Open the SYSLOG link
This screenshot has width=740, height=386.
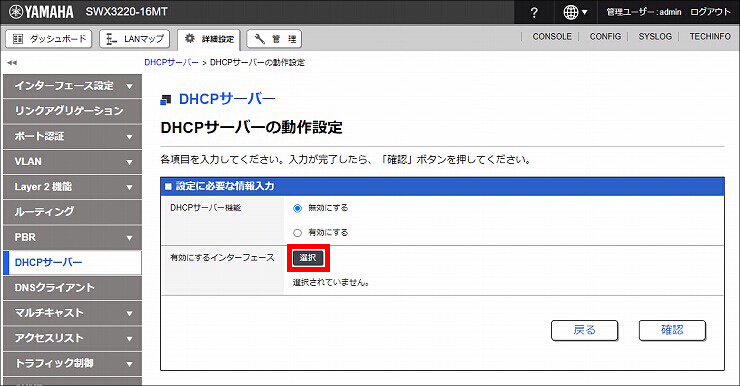pos(655,36)
